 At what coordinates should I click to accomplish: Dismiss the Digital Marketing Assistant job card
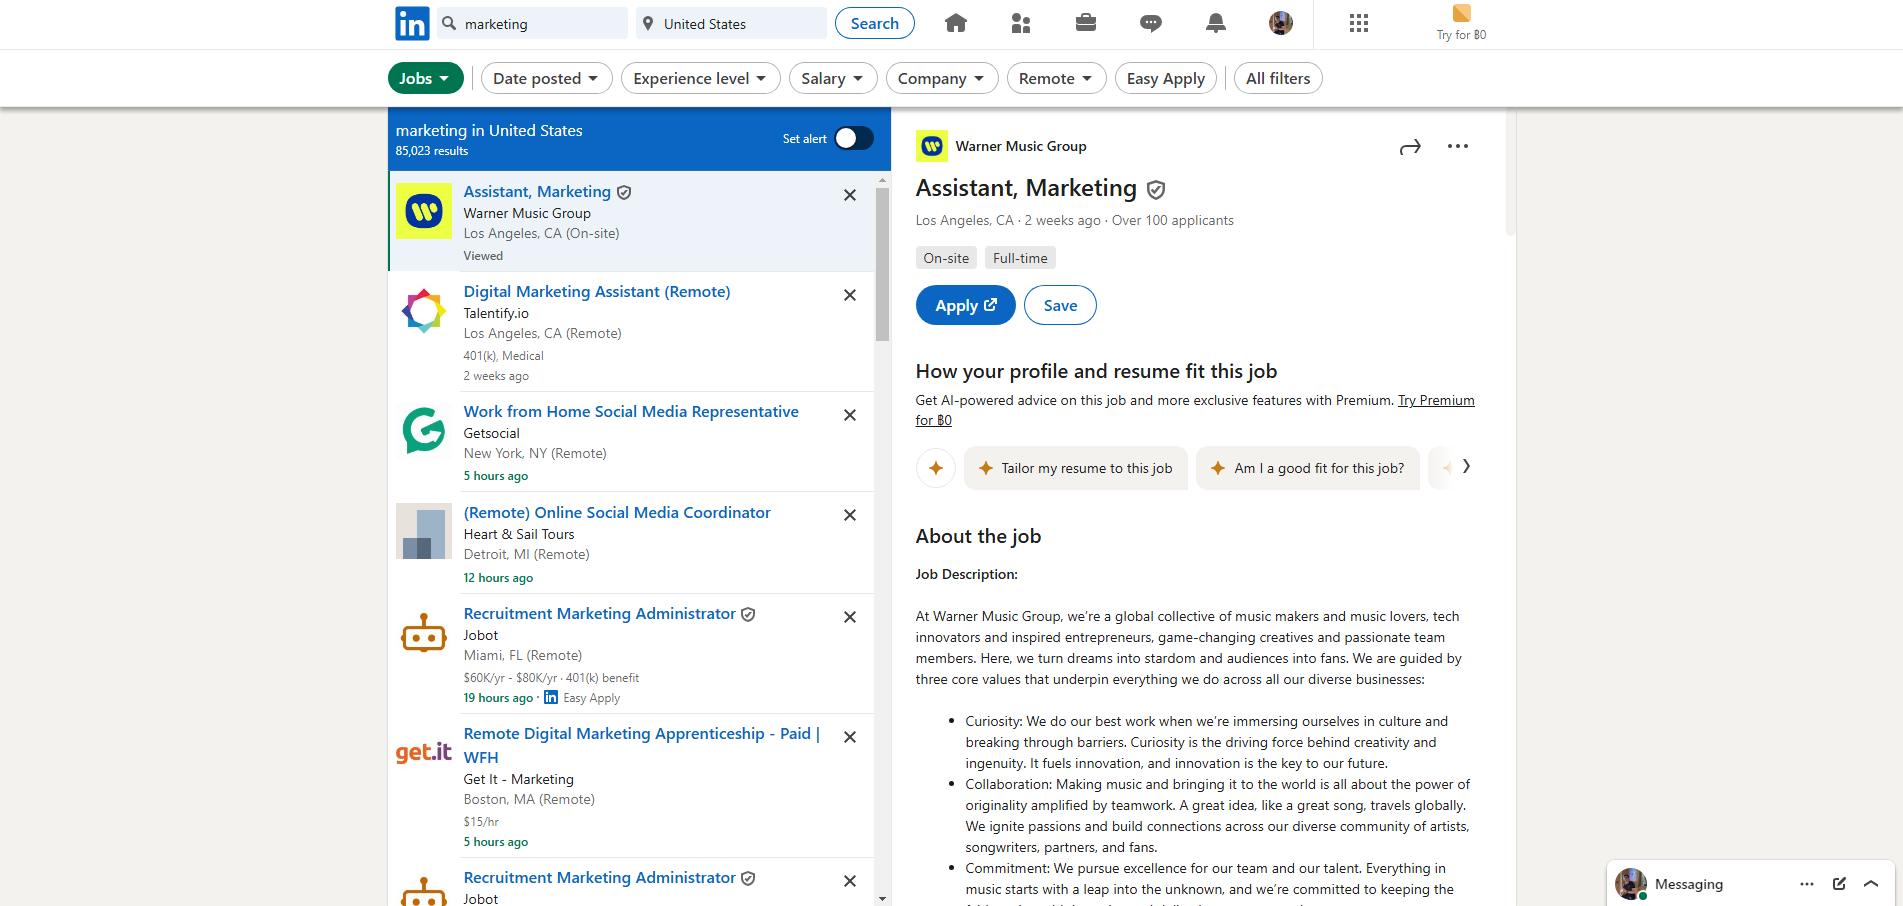[850, 295]
